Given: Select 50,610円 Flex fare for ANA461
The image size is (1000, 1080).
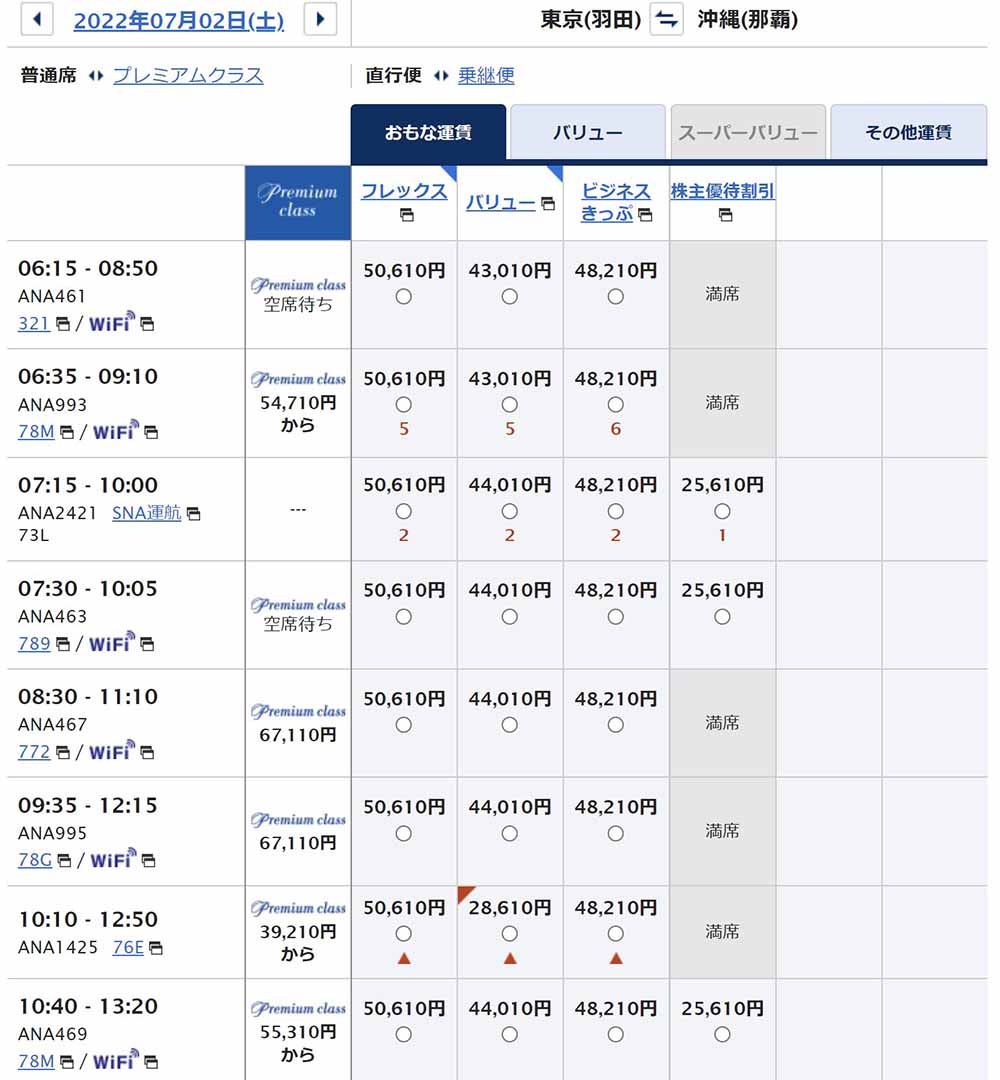Looking at the screenshot, I should tap(404, 297).
